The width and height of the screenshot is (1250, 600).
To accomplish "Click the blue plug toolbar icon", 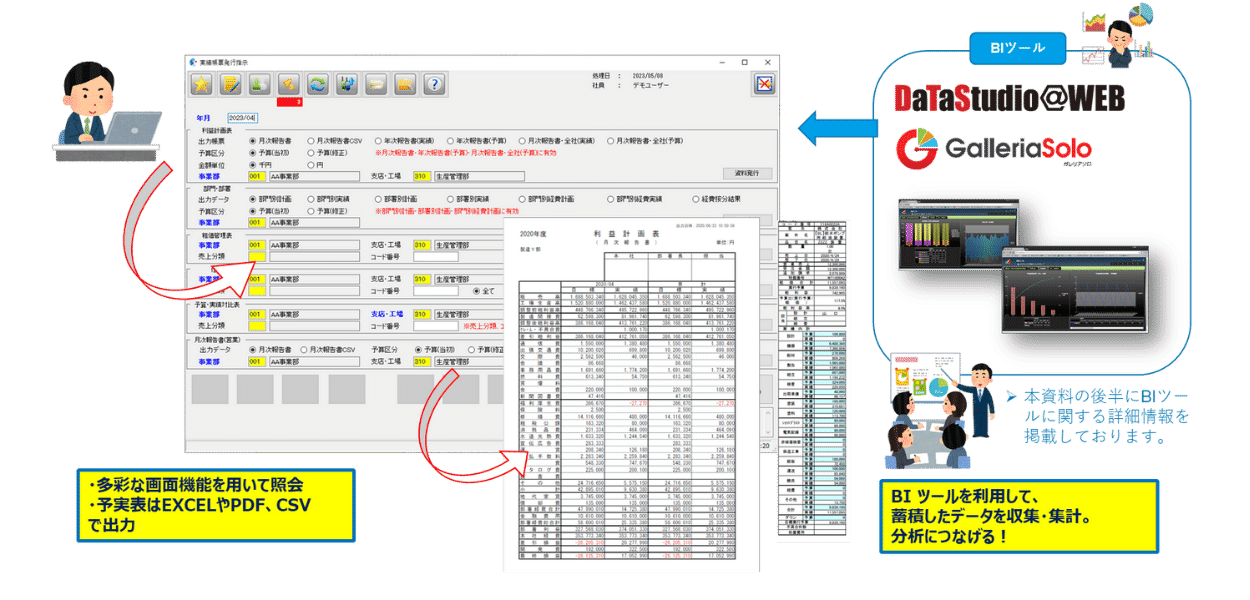I will [x=348, y=84].
